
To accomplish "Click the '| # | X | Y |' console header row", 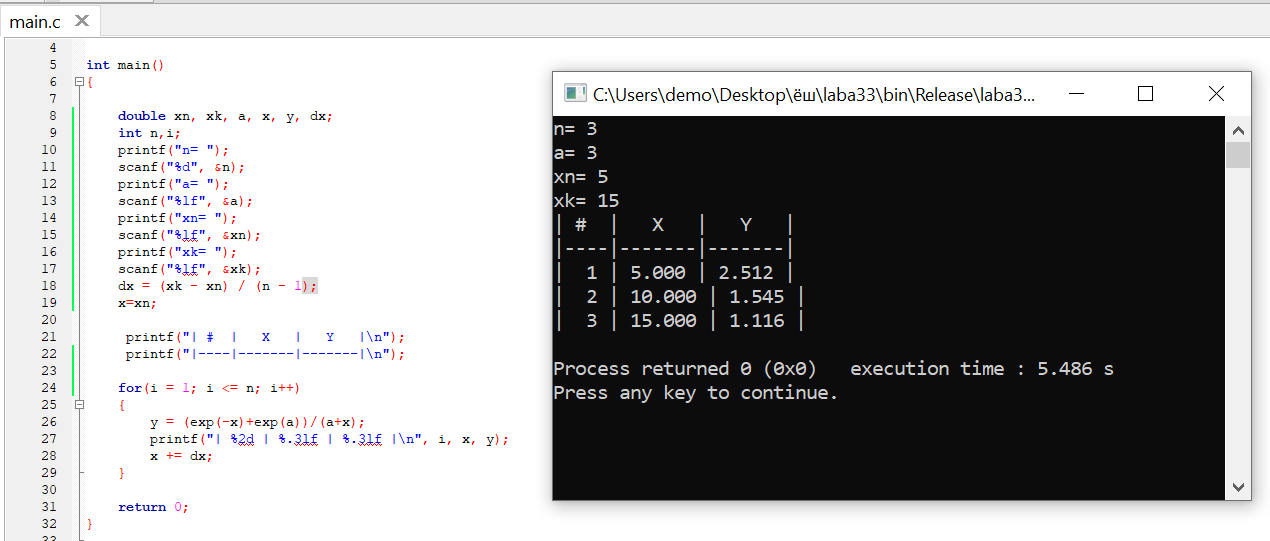I will click(x=674, y=225).
